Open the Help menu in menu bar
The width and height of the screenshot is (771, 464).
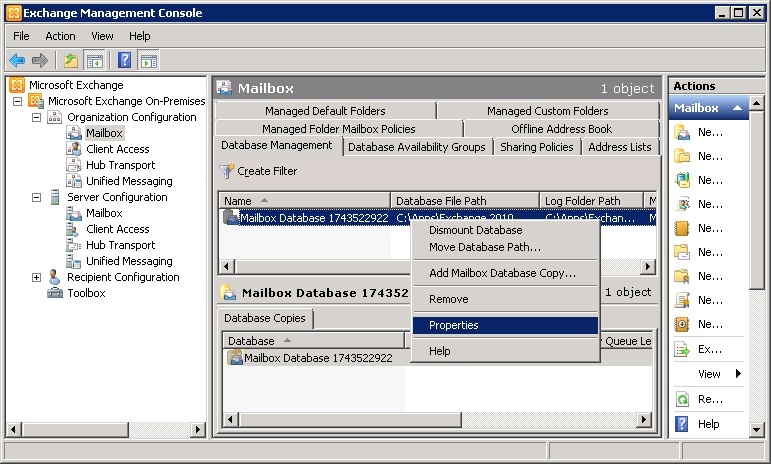[140, 36]
